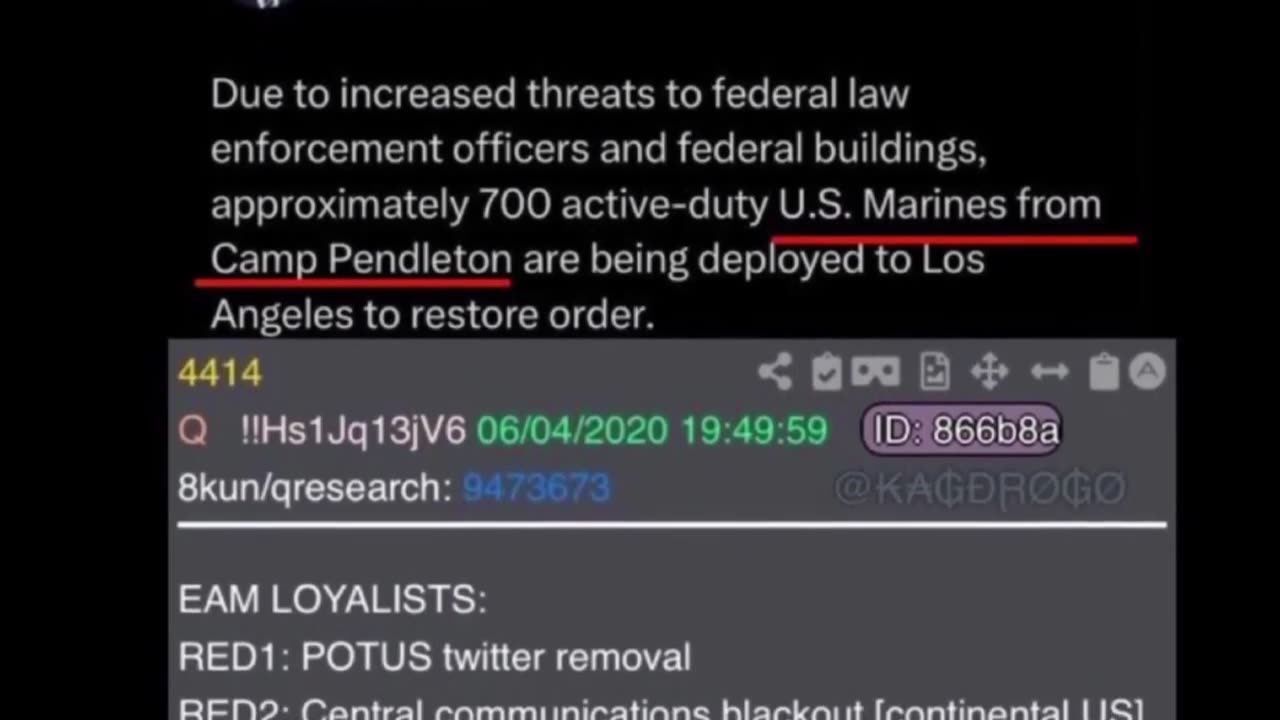Viewport: 1280px width, 720px height.
Task: Click tripcode !!Hs1Jq13jV6
Action: point(353,431)
